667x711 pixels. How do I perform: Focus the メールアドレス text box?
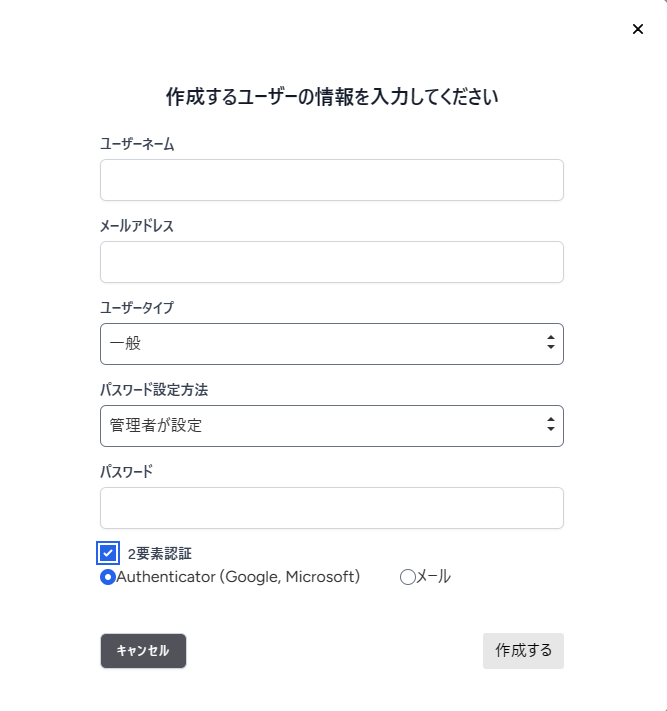pos(331,262)
